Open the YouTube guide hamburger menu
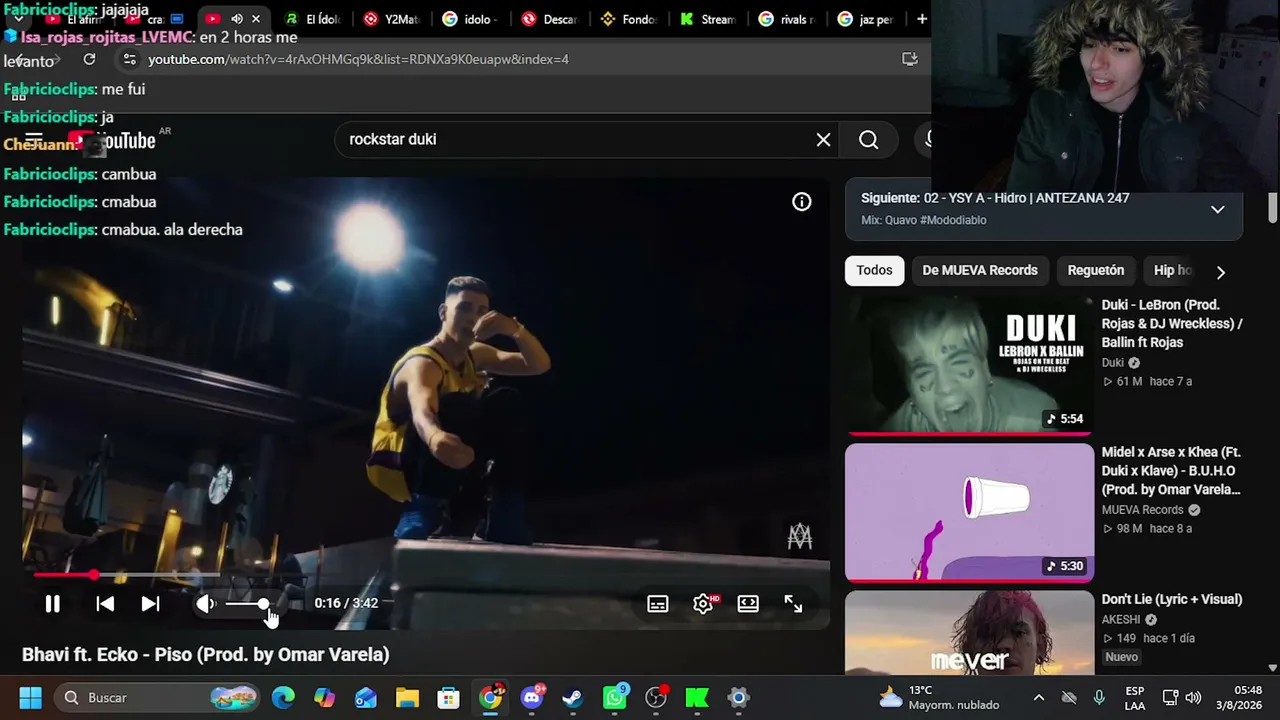 coord(34,140)
